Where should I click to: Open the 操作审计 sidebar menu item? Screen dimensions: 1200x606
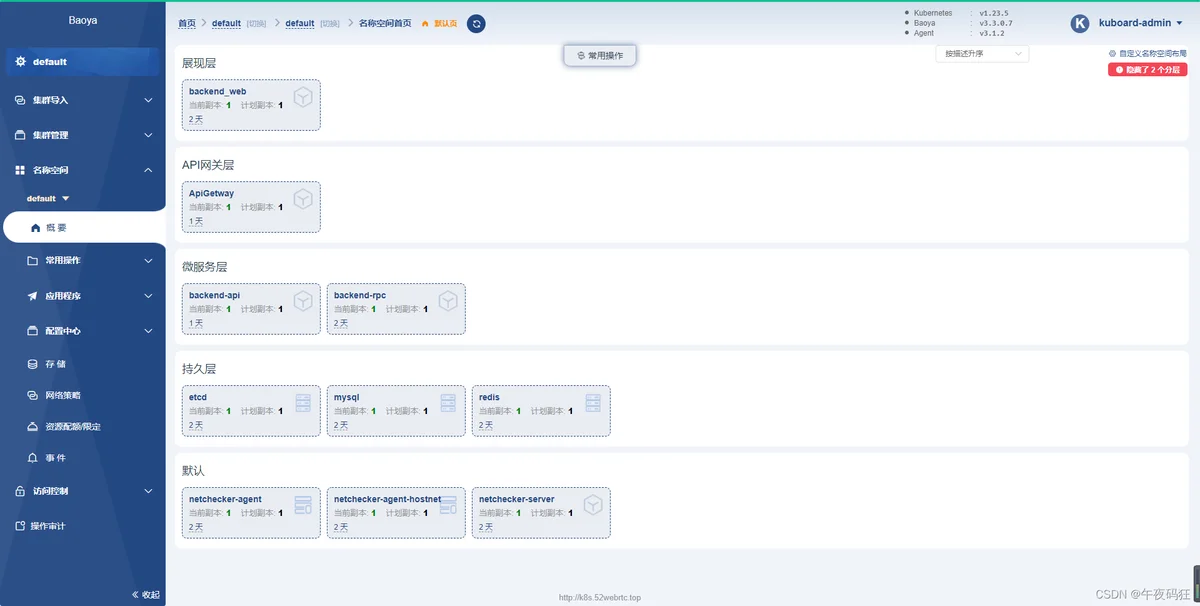(x=83, y=526)
